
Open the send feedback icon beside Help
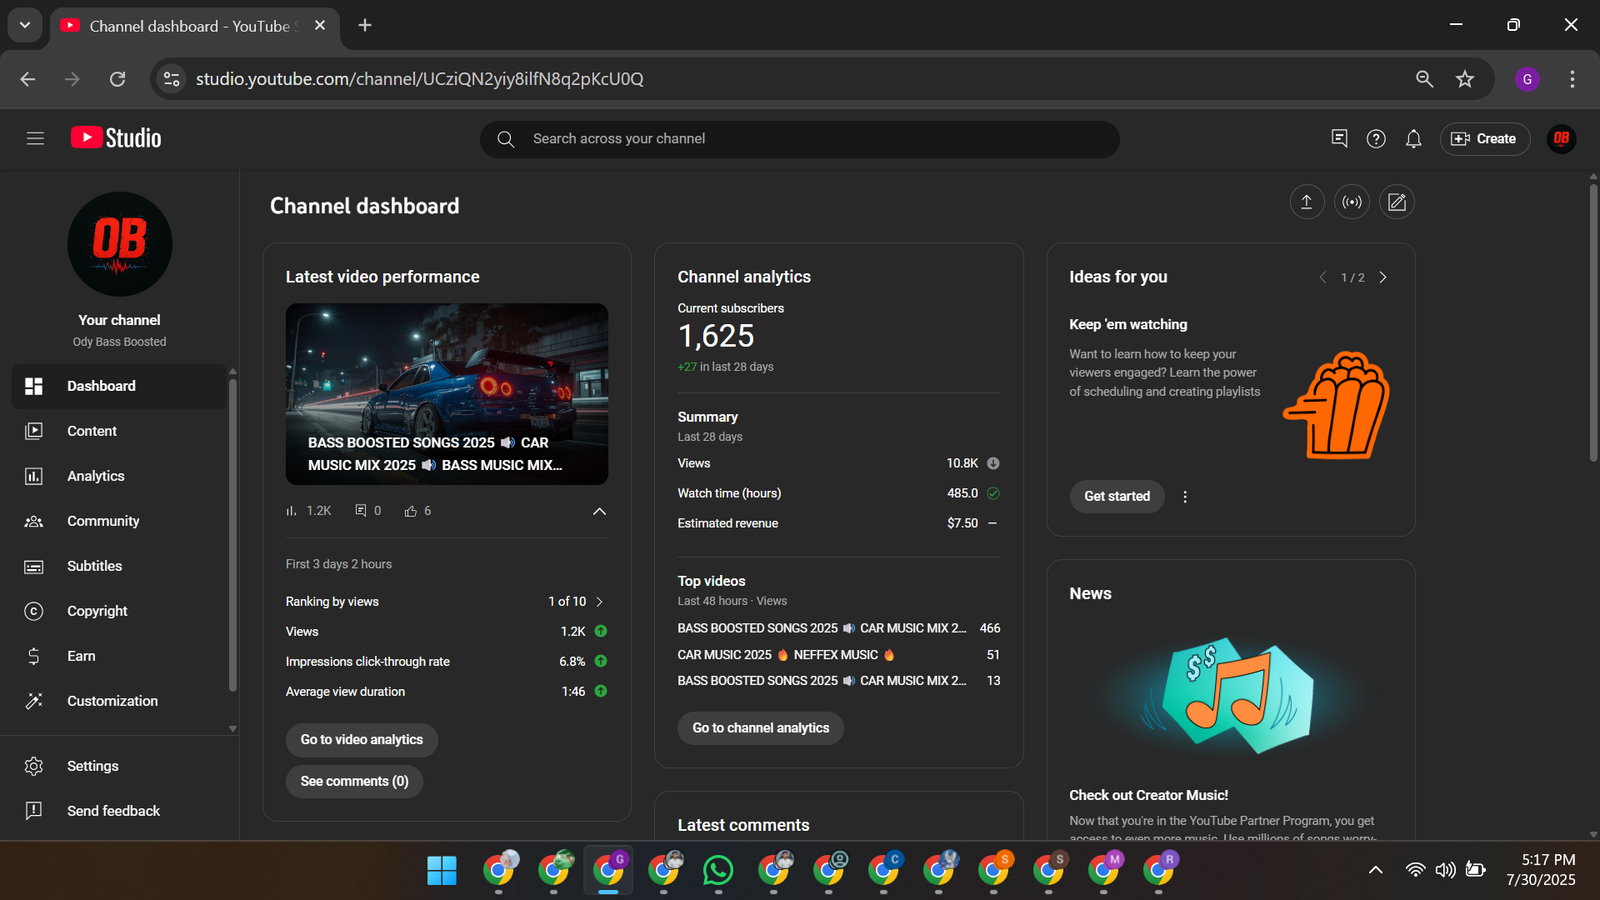(1340, 139)
